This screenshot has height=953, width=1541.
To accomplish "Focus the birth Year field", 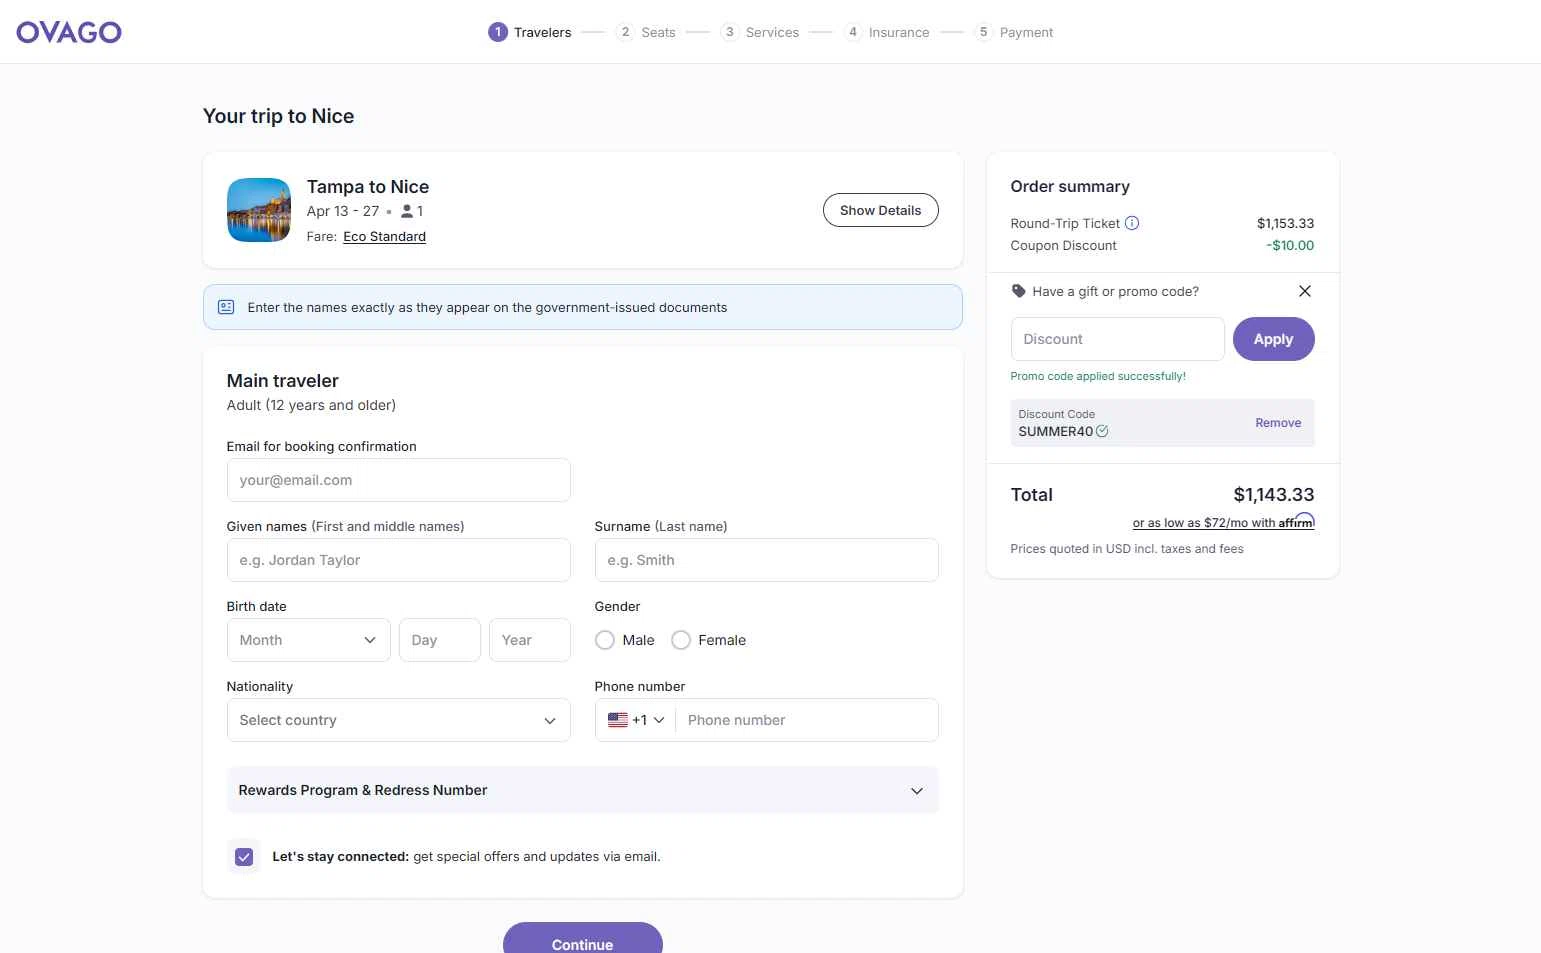I will 530,640.
